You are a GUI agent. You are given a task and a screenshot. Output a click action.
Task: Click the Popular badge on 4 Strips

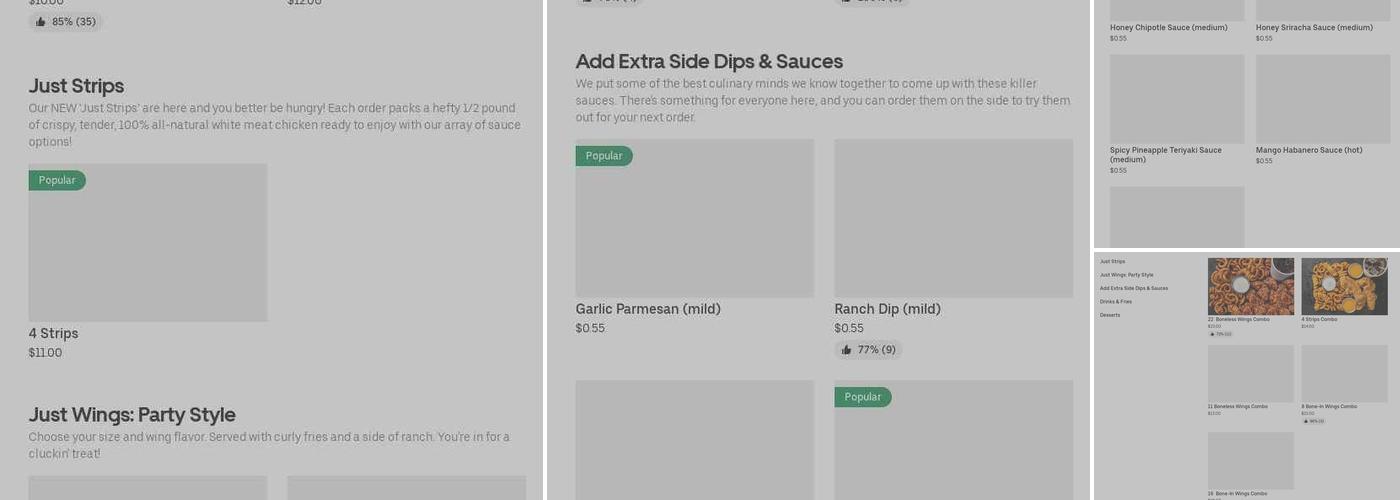pos(57,181)
